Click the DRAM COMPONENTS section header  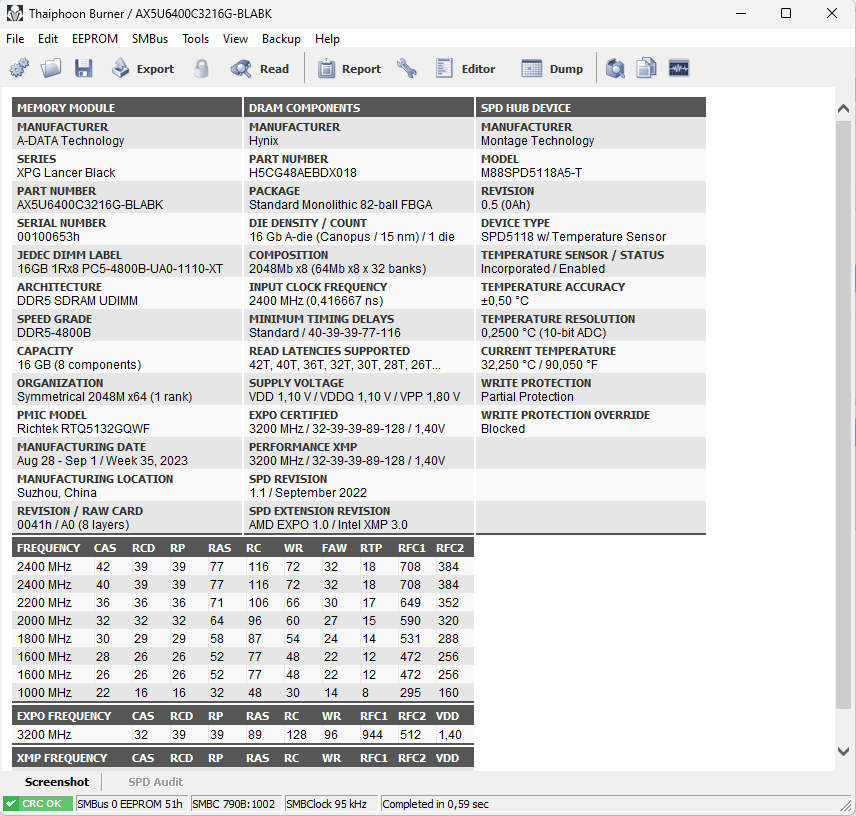(359, 108)
